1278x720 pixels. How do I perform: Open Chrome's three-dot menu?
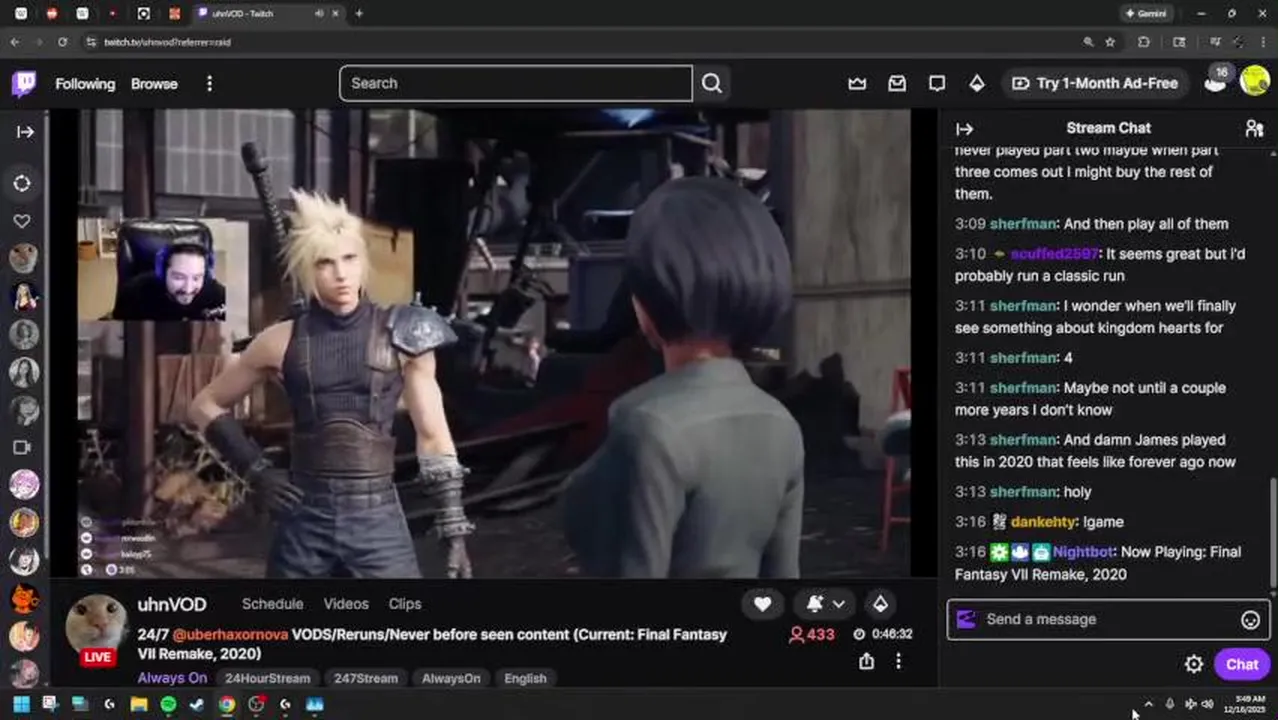coord(1262,42)
